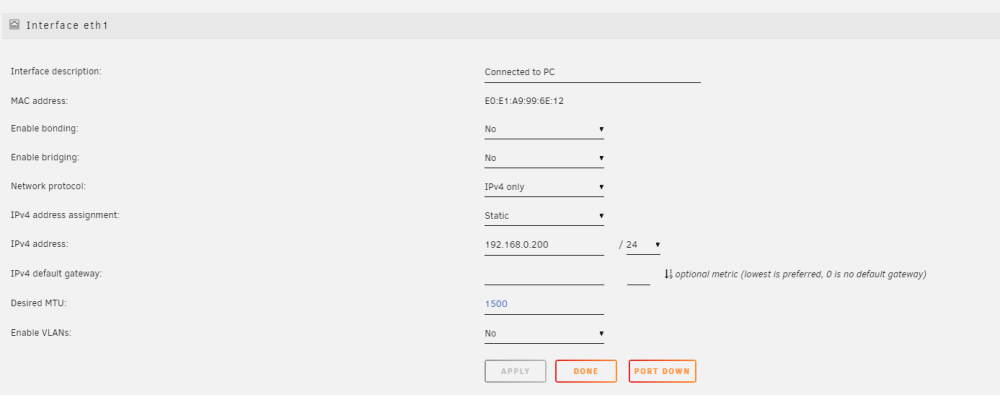The height and width of the screenshot is (395, 1000).
Task: Click the metric sort icon beside gateway
Action: [x=668, y=274]
